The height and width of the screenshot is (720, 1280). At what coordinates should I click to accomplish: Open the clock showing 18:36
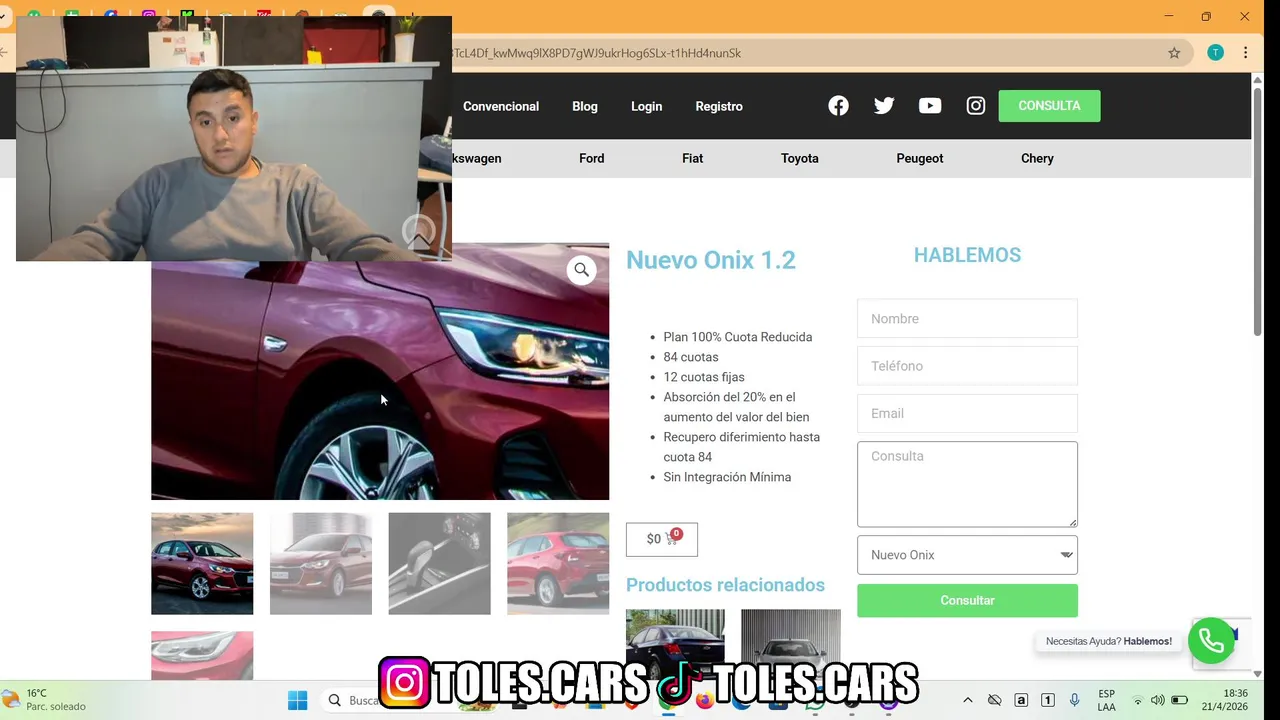coord(1225,700)
